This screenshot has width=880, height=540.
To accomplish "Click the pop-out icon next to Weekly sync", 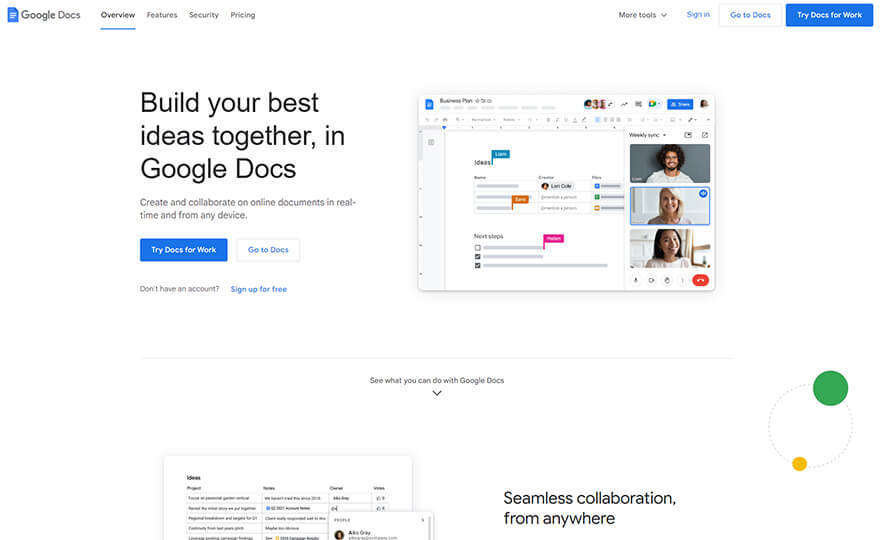I will (704, 135).
